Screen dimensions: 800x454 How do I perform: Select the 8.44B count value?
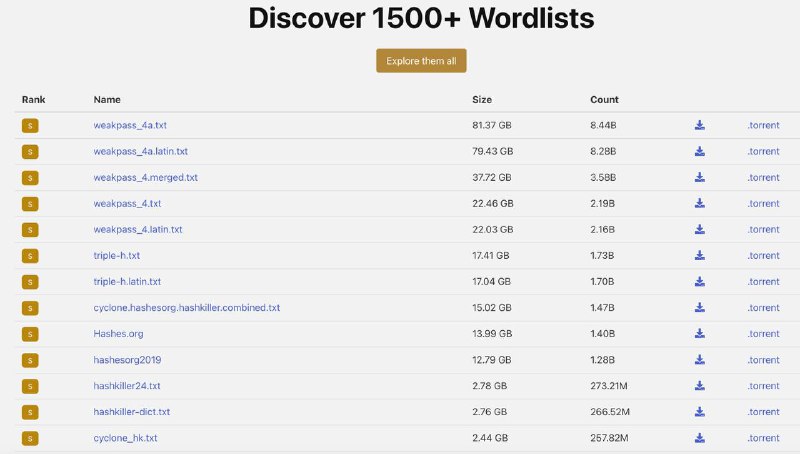pyautogui.click(x=603, y=125)
